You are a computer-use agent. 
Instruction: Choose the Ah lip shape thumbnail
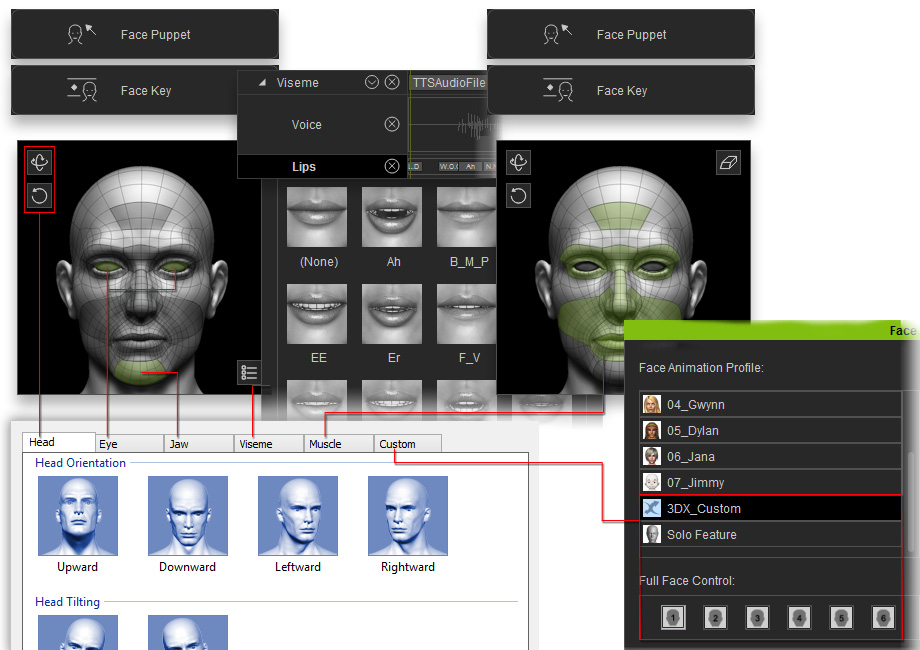(x=392, y=217)
